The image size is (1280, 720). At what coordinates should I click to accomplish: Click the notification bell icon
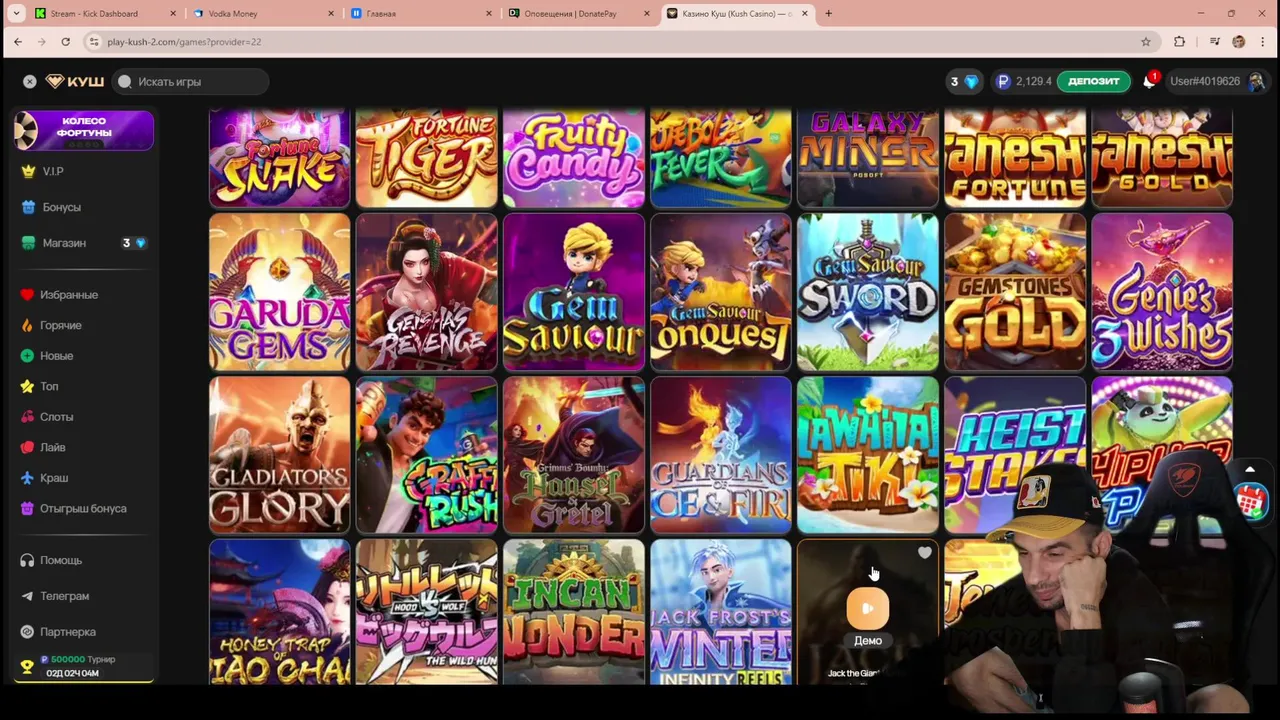tap(1149, 82)
